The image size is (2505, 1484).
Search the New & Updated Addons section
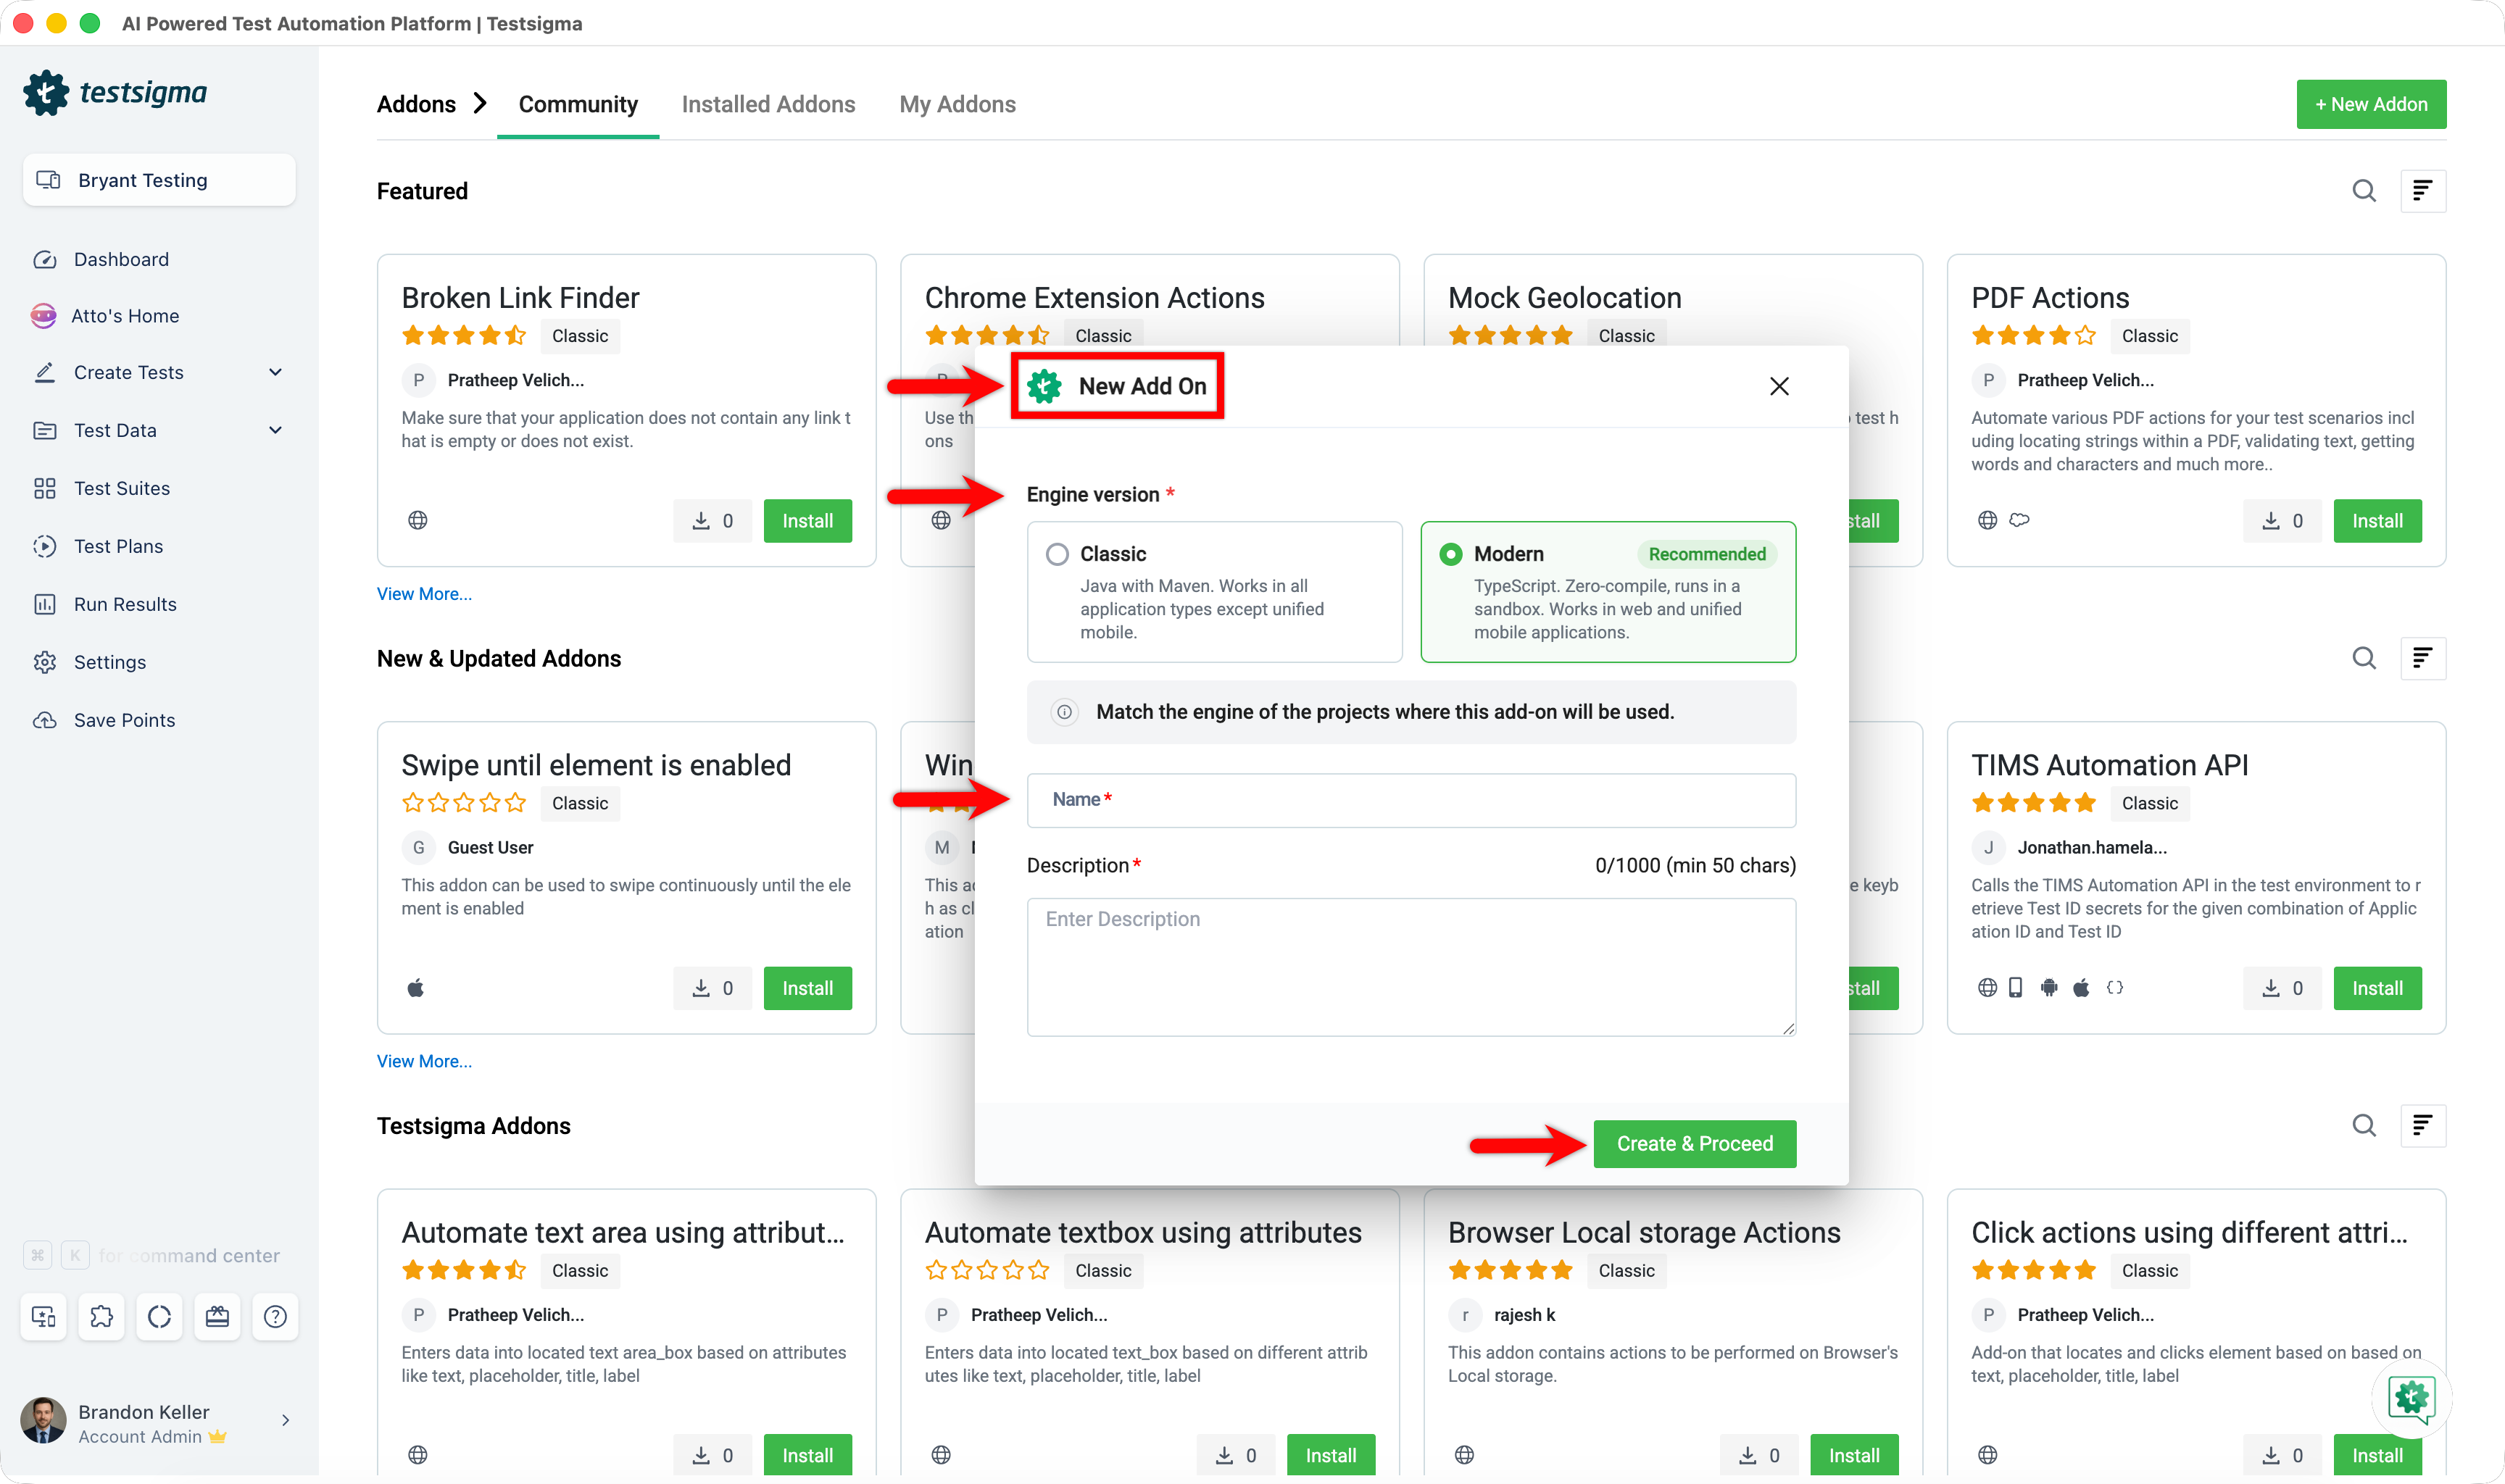(2363, 658)
